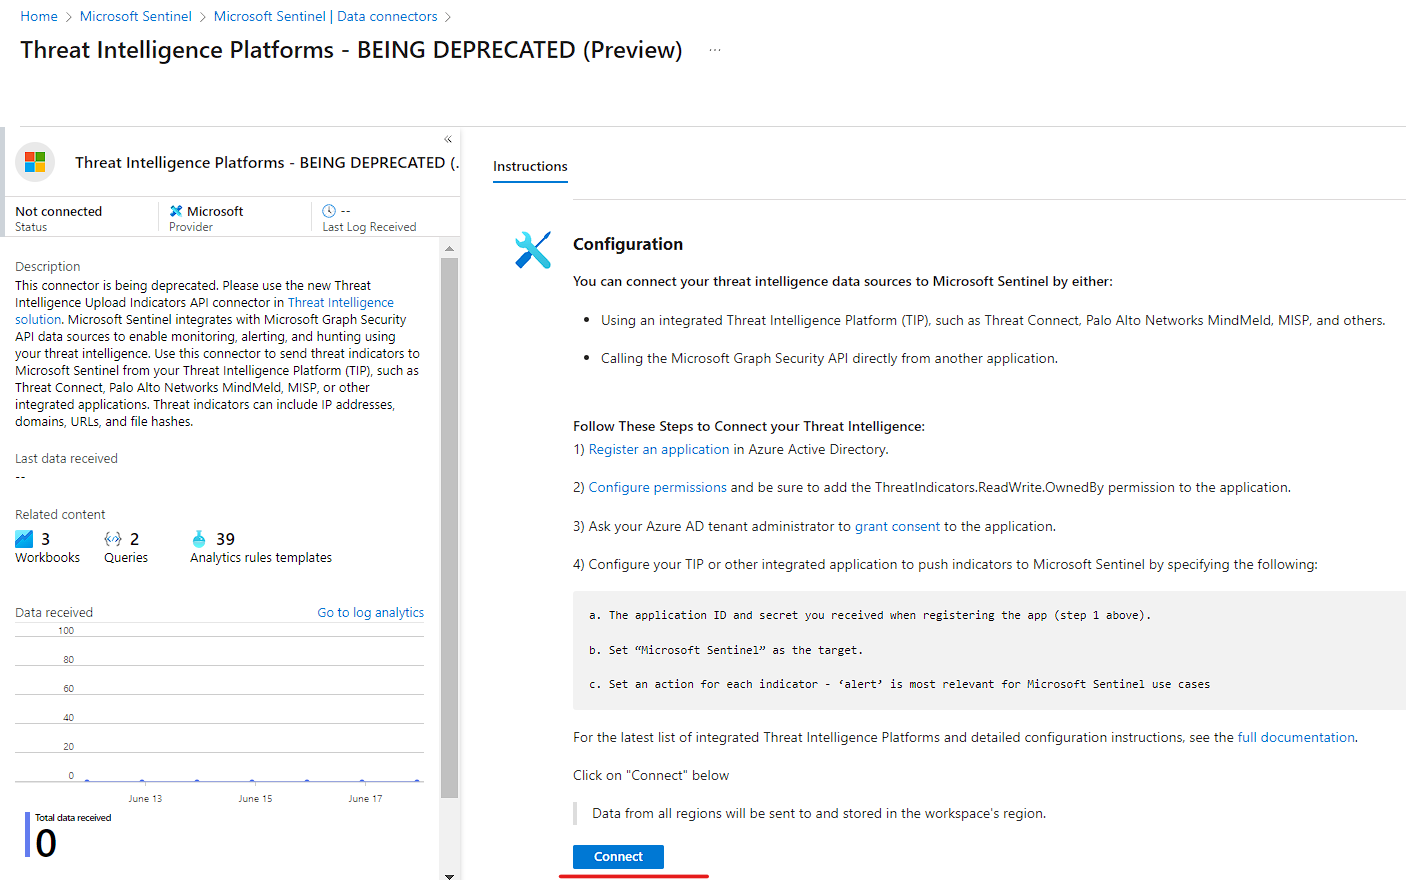Click the Workbooks icon under Related content
The image size is (1406, 880).
24,537
